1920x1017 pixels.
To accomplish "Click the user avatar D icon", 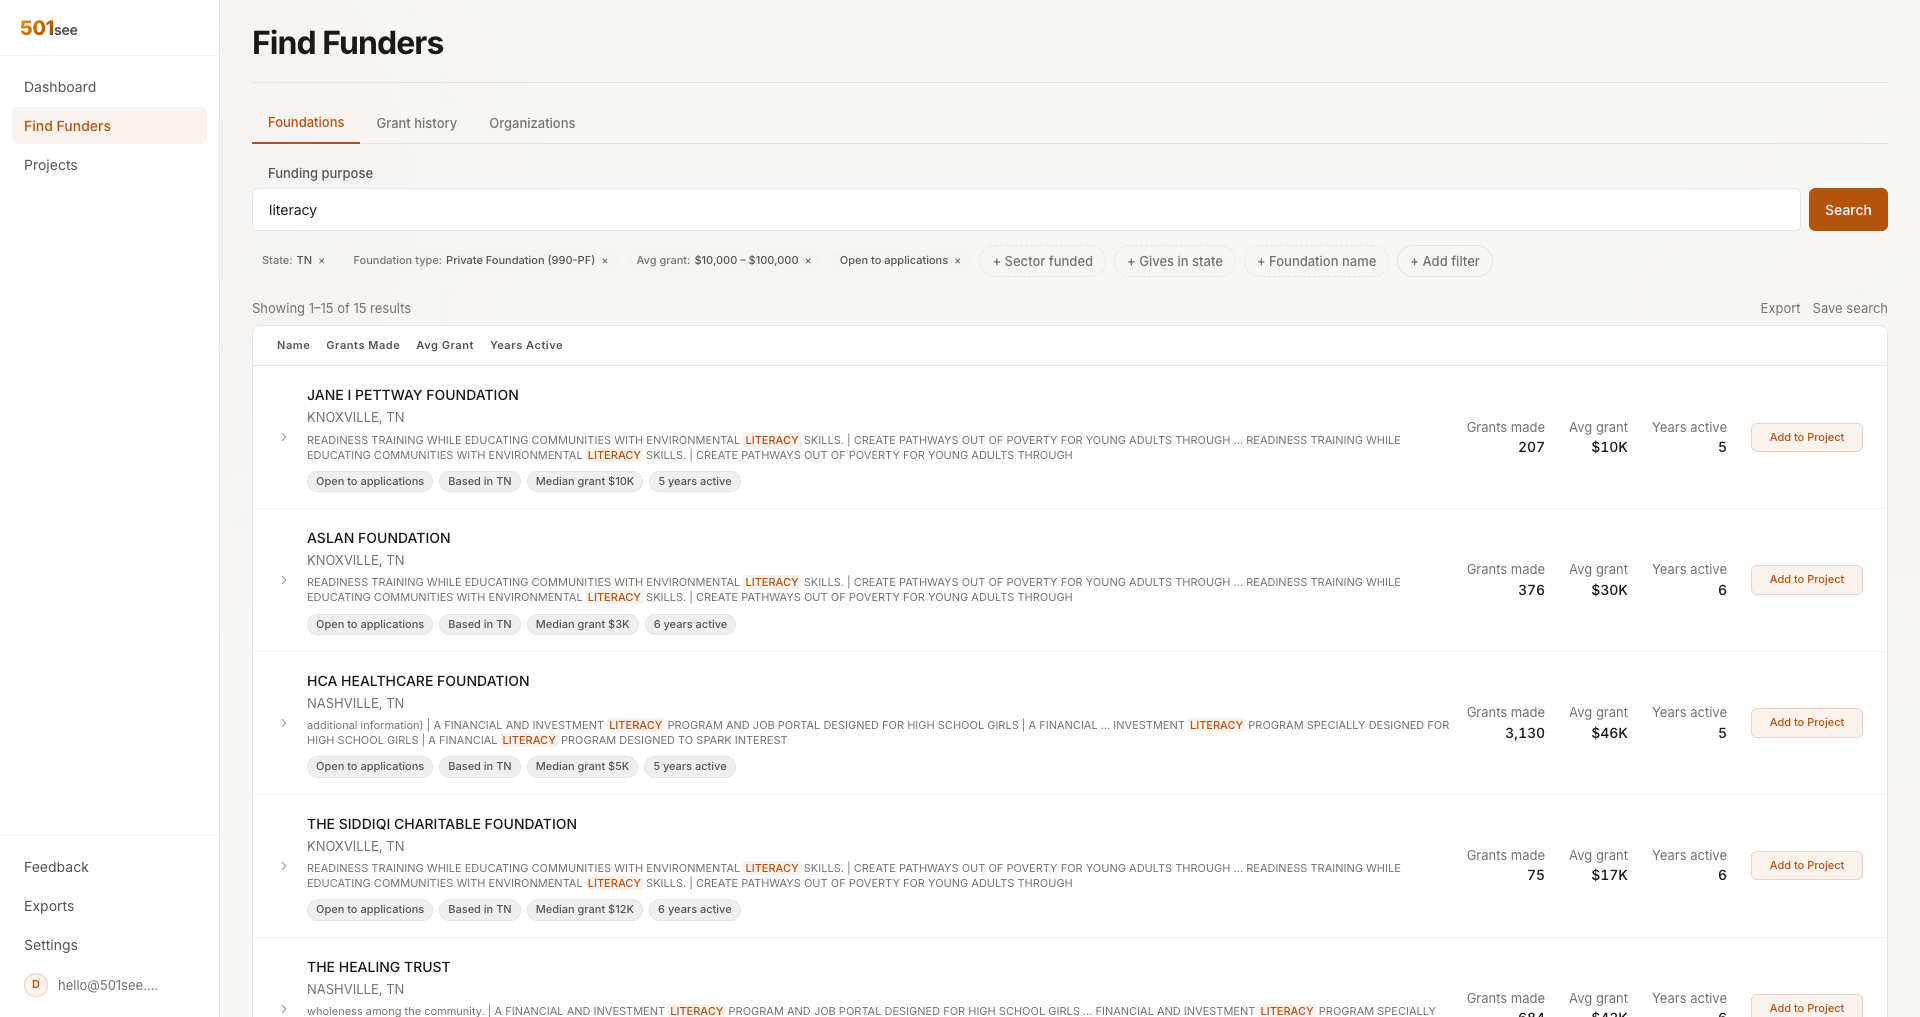I will pyautogui.click(x=36, y=985).
